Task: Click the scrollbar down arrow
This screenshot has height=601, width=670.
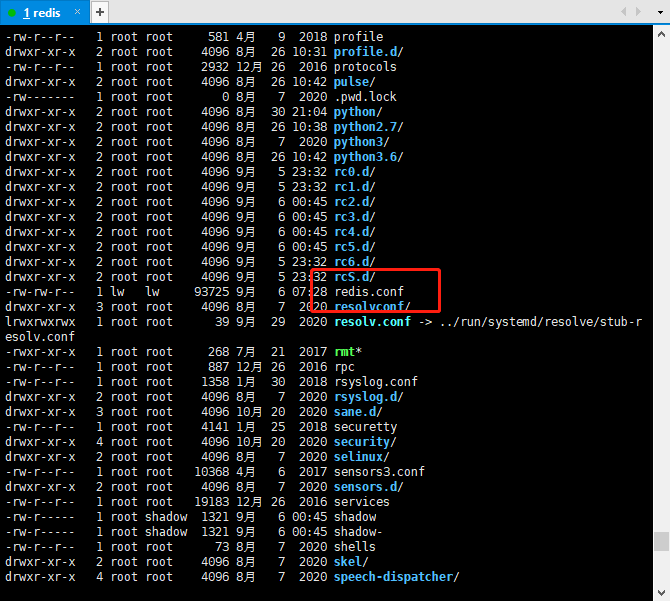Action: [661, 592]
